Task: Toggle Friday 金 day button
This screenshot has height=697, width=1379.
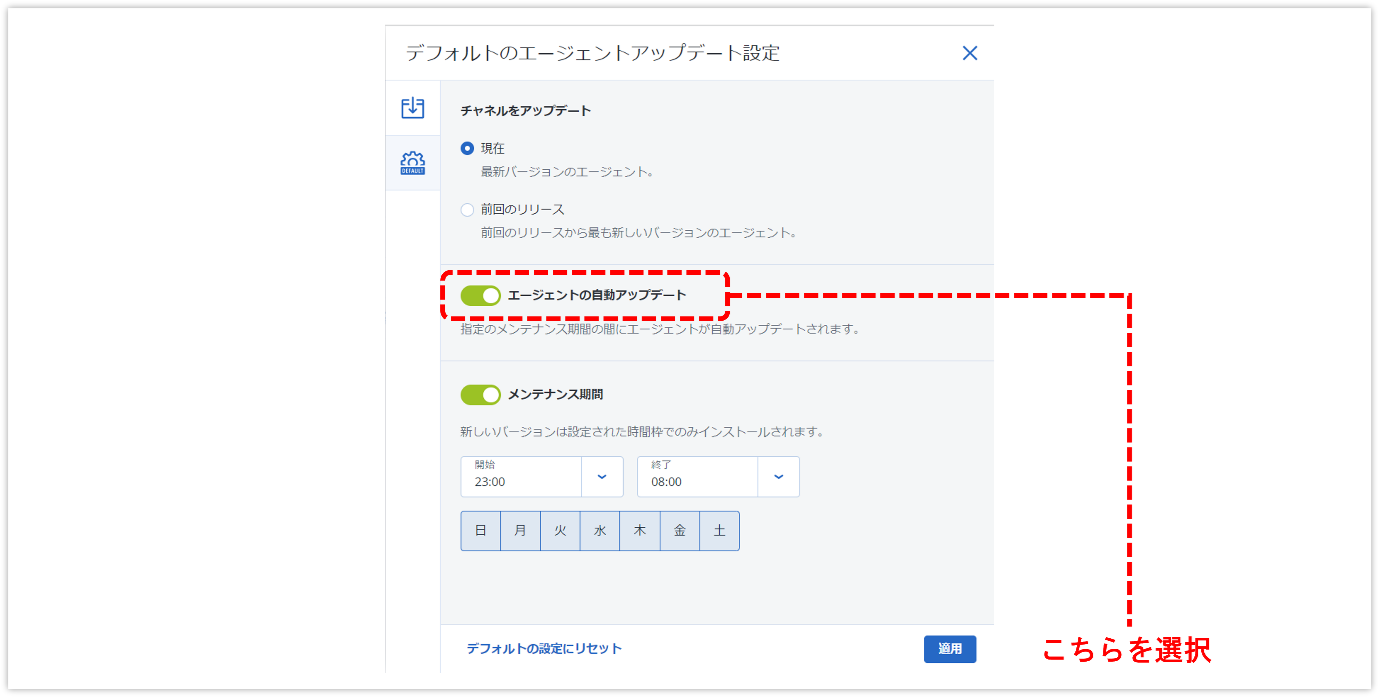Action: click(680, 531)
